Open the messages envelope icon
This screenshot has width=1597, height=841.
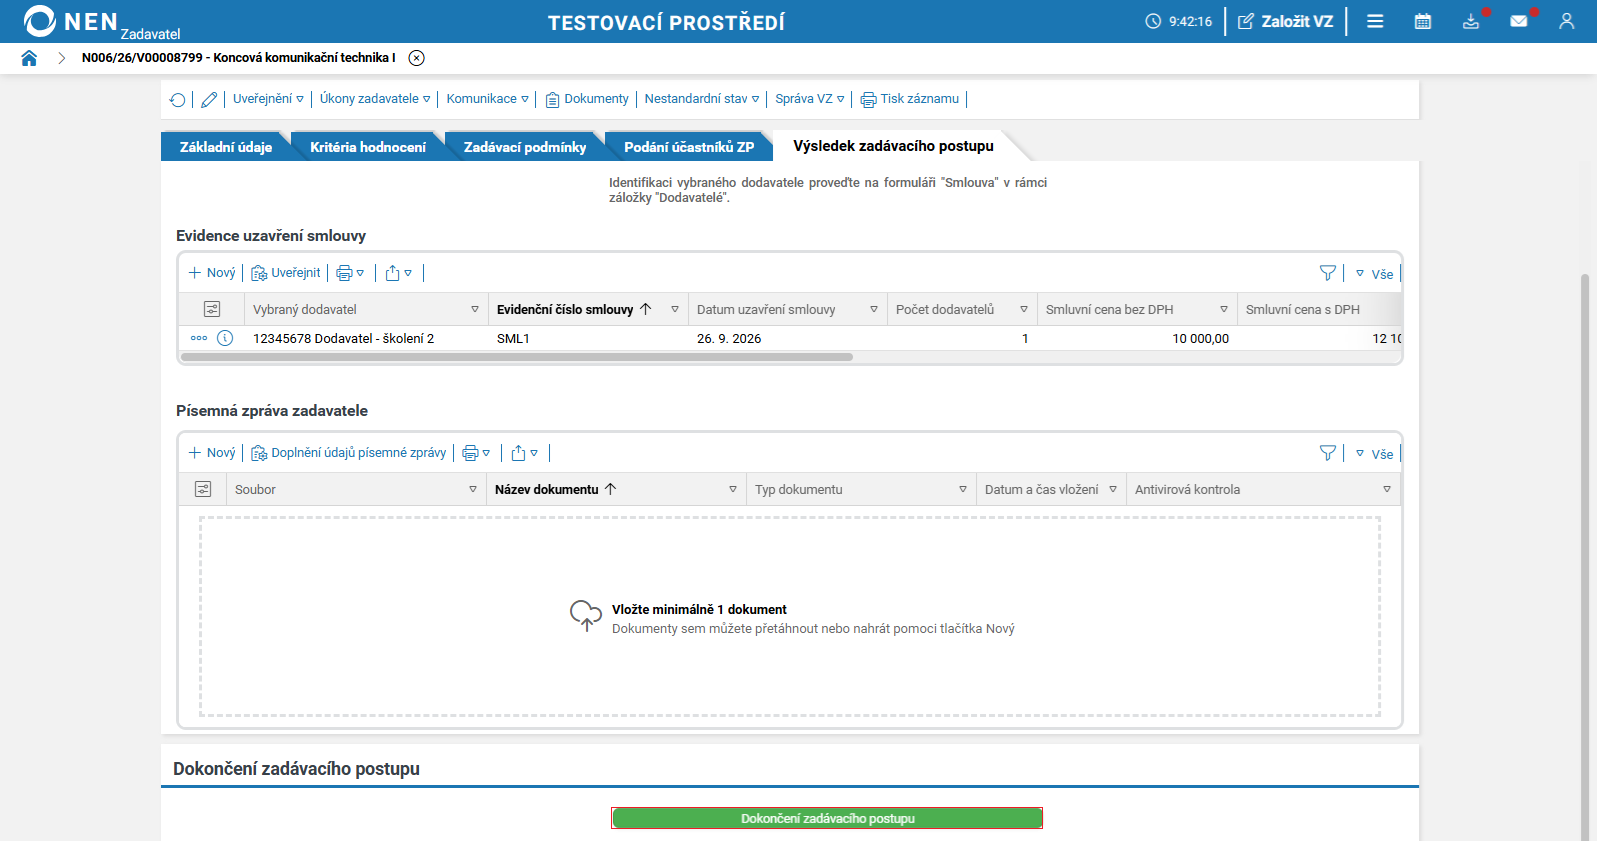(1519, 21)
